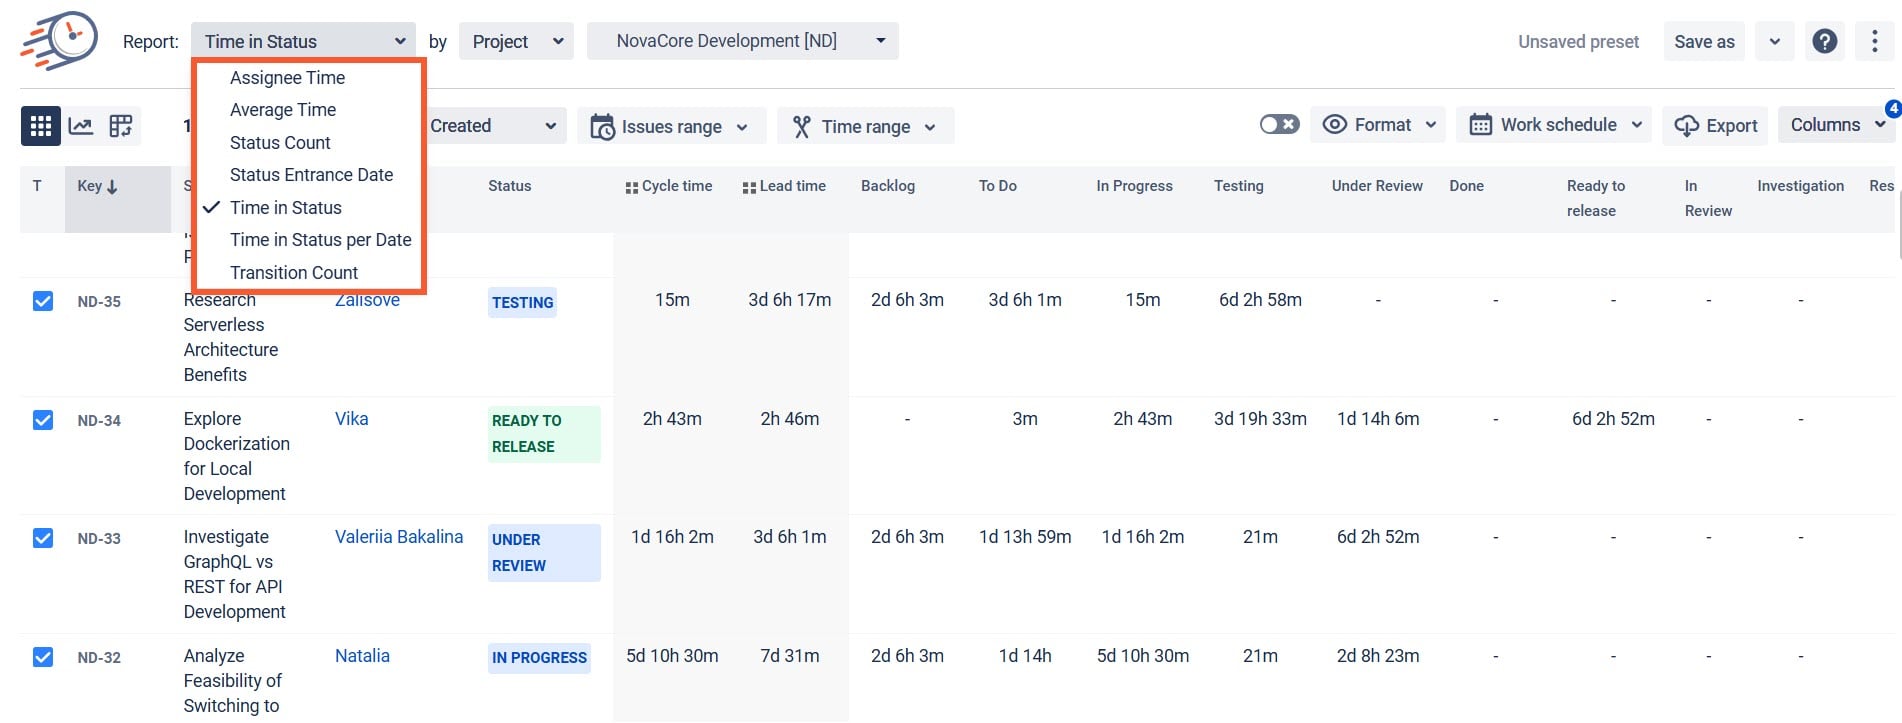
Task: Uncheck the ND-35 row checkbox
Action: (43, 301)
